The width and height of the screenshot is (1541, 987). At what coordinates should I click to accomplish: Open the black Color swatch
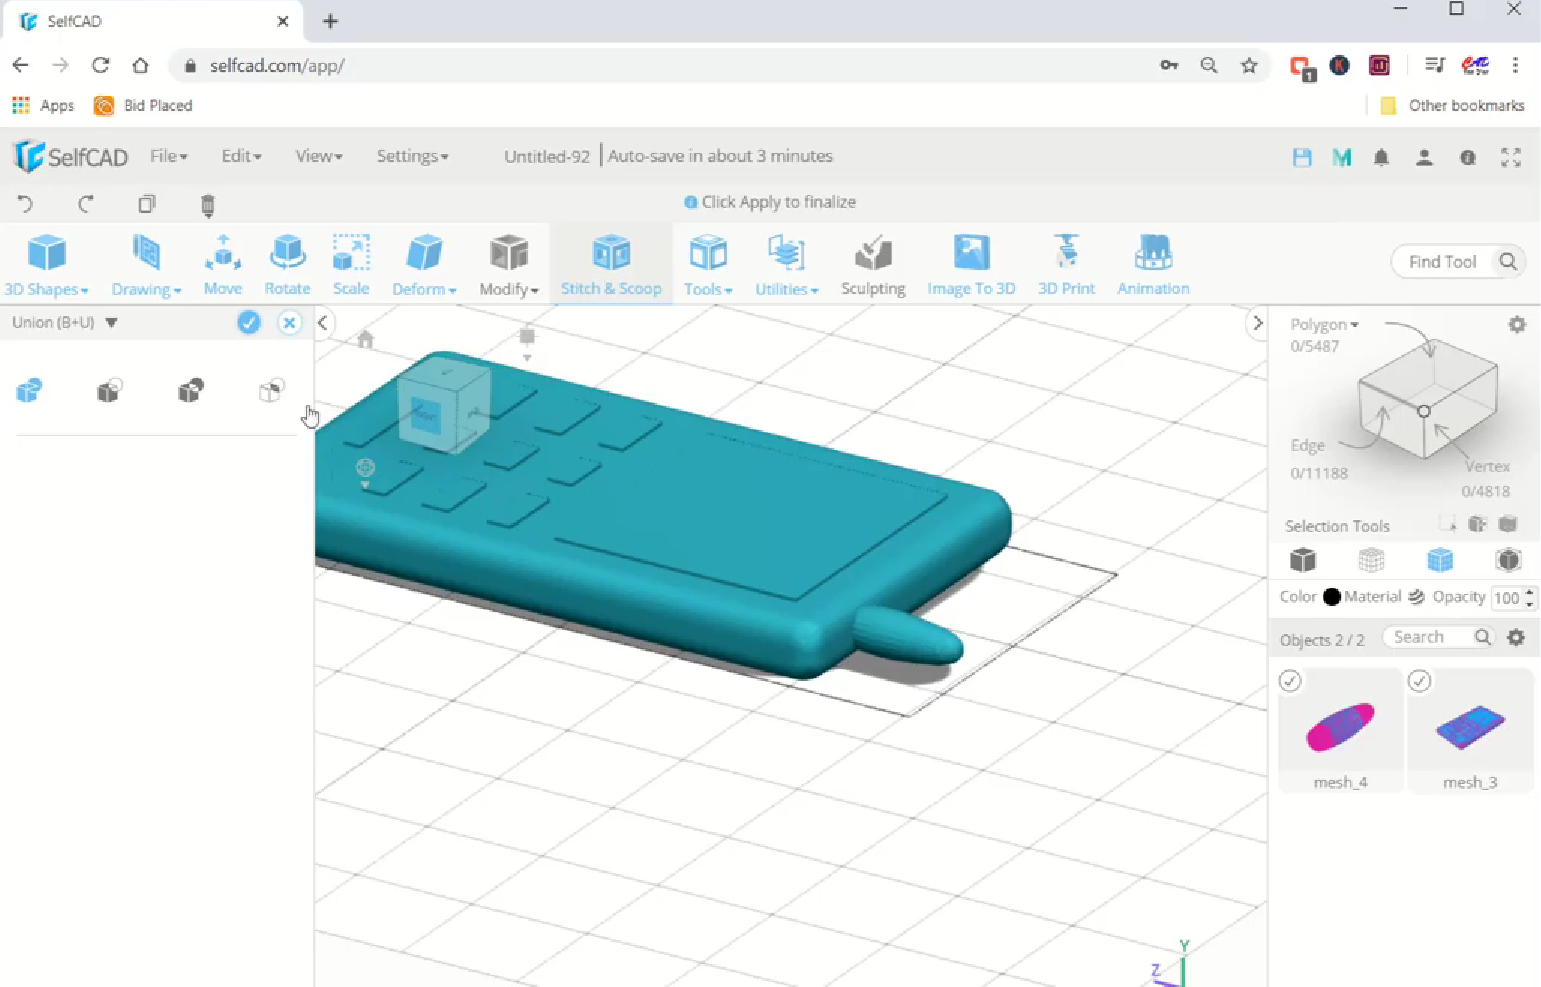[x=1332, y=597]
